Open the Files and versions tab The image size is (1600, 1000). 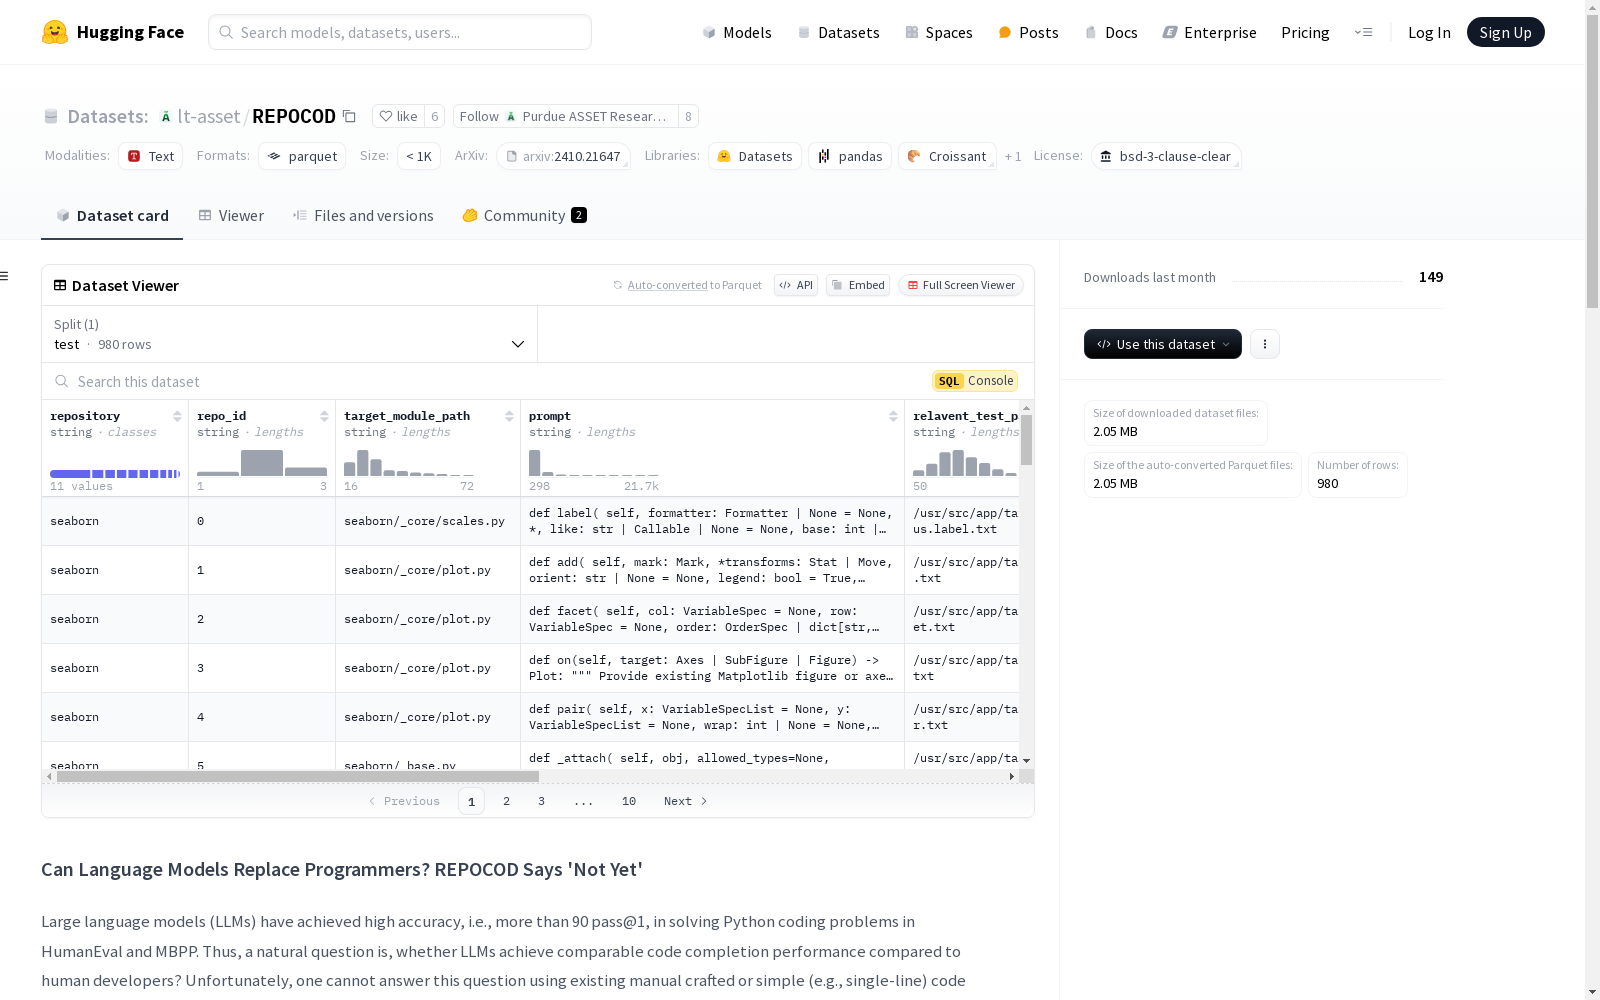[x=363, y=216]
